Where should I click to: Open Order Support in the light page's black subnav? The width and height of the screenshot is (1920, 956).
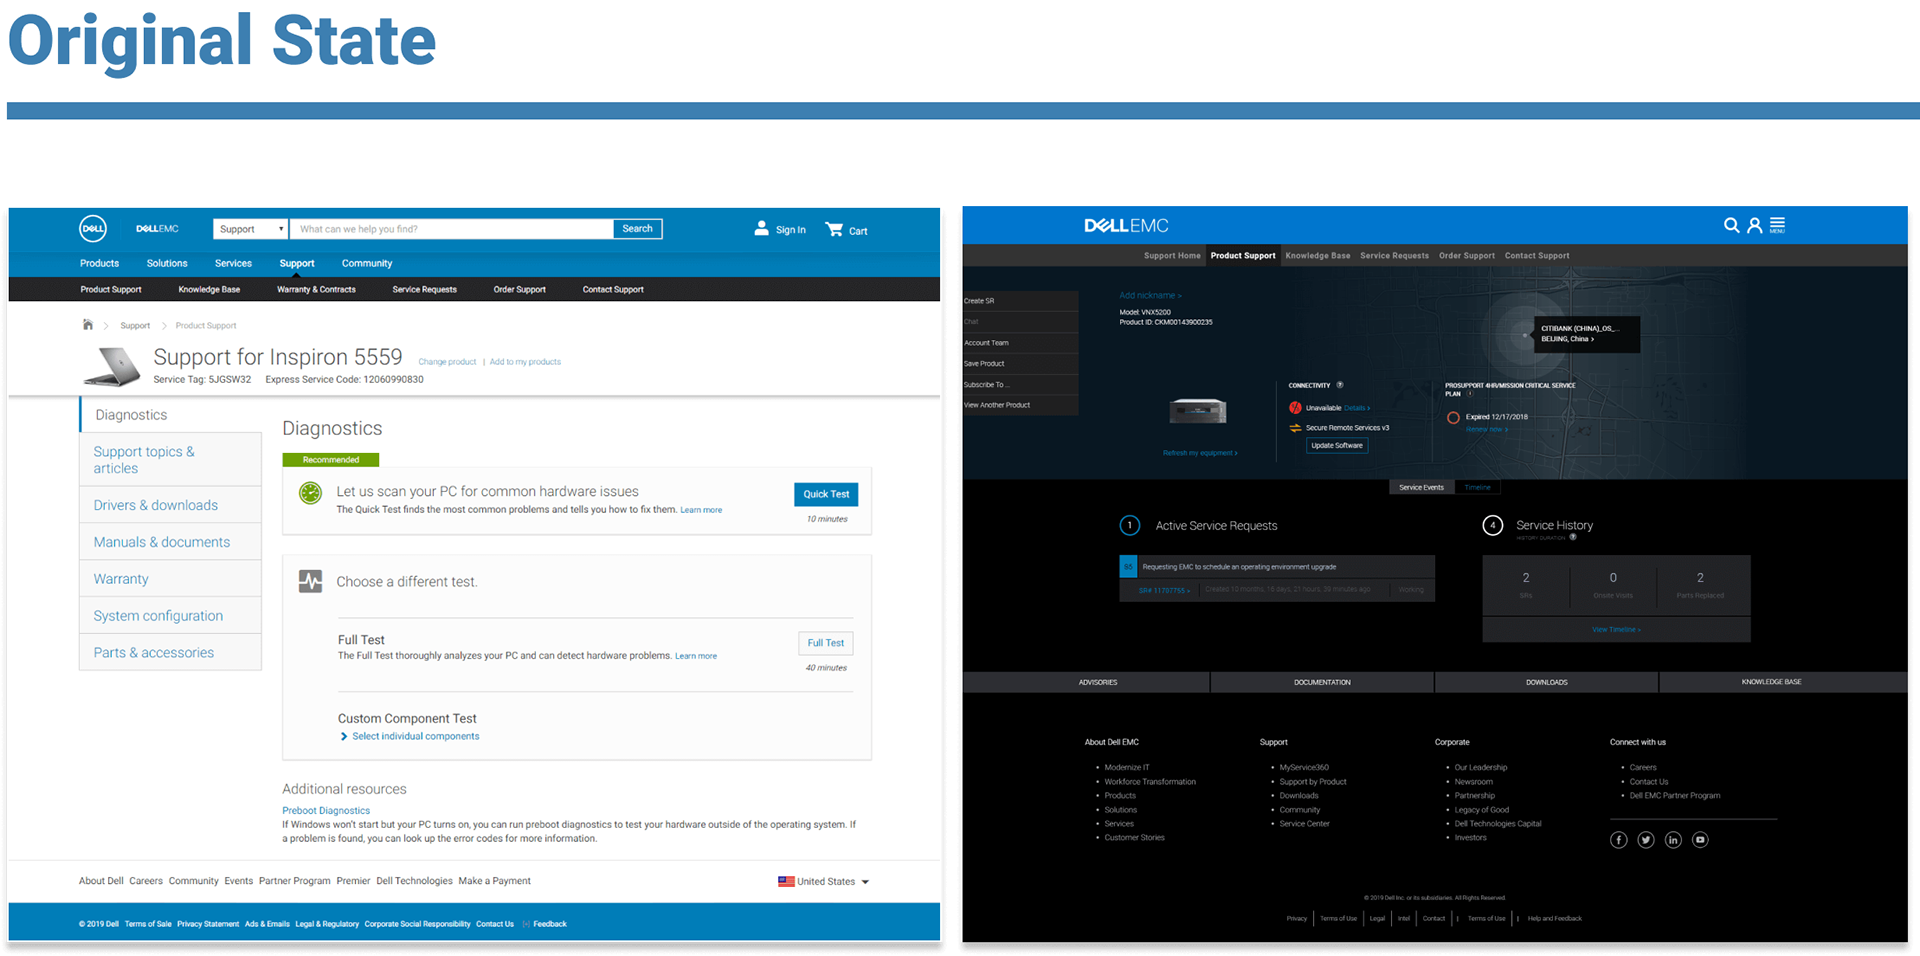[519, 290]
